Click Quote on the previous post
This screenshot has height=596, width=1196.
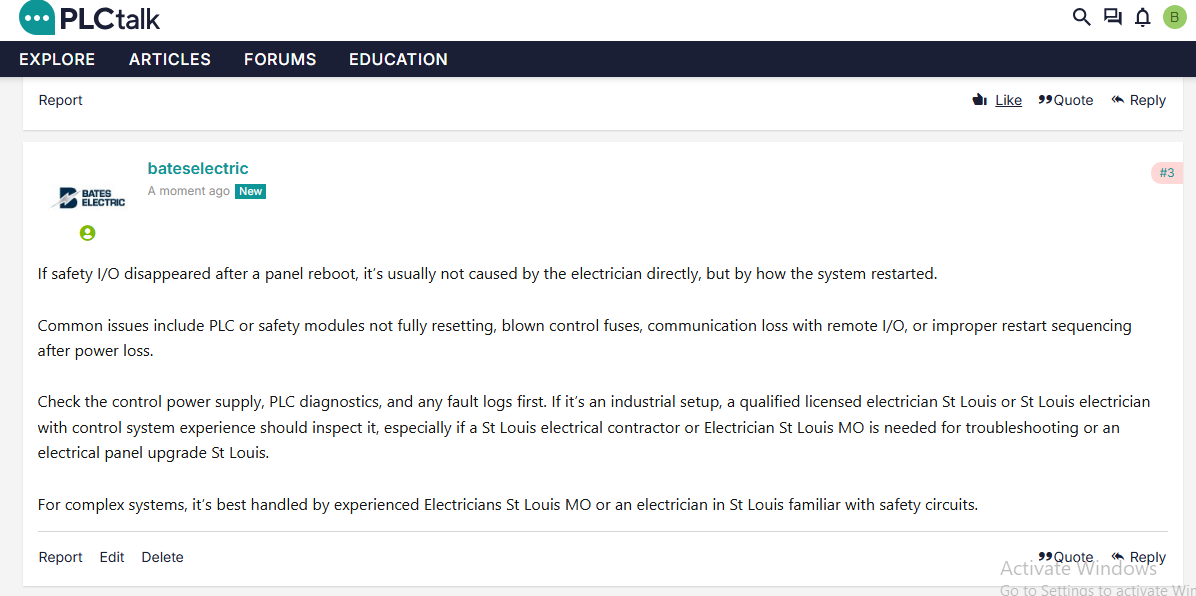(1066, 100)
